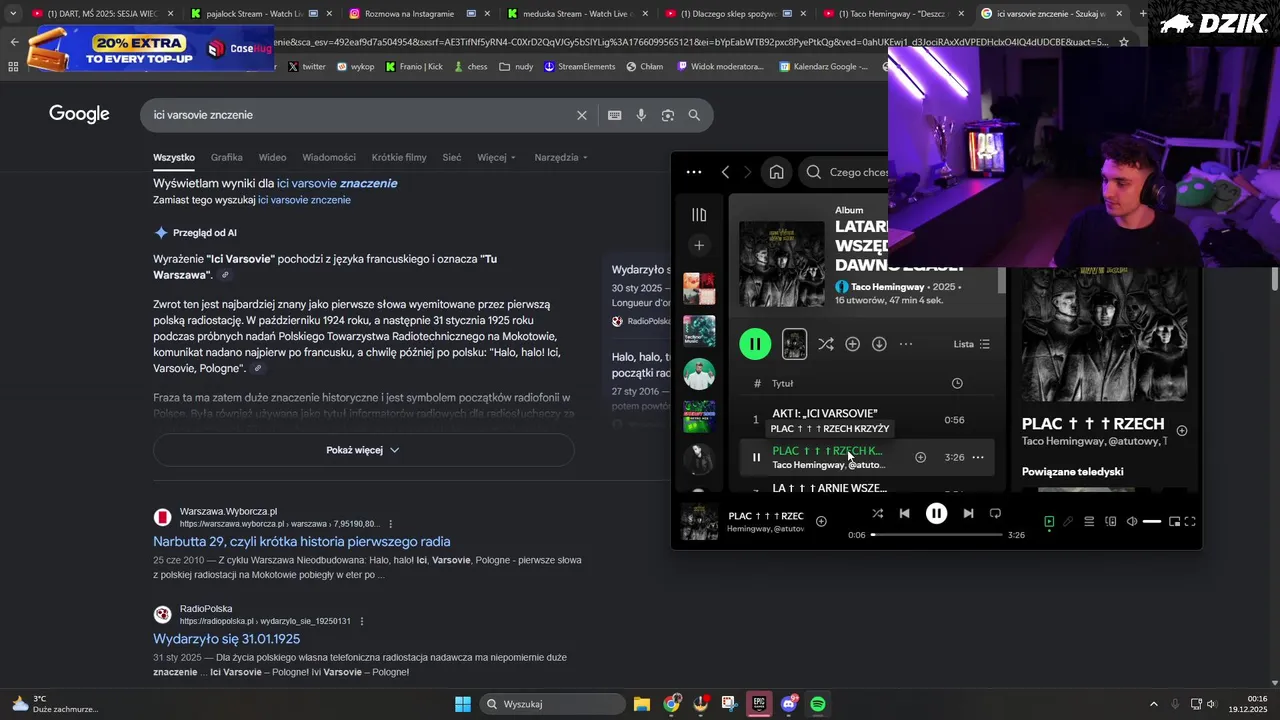Viewport: 1280px width, 720px height.
Task: Skip to next track in player bar
Action: (968, 513)
